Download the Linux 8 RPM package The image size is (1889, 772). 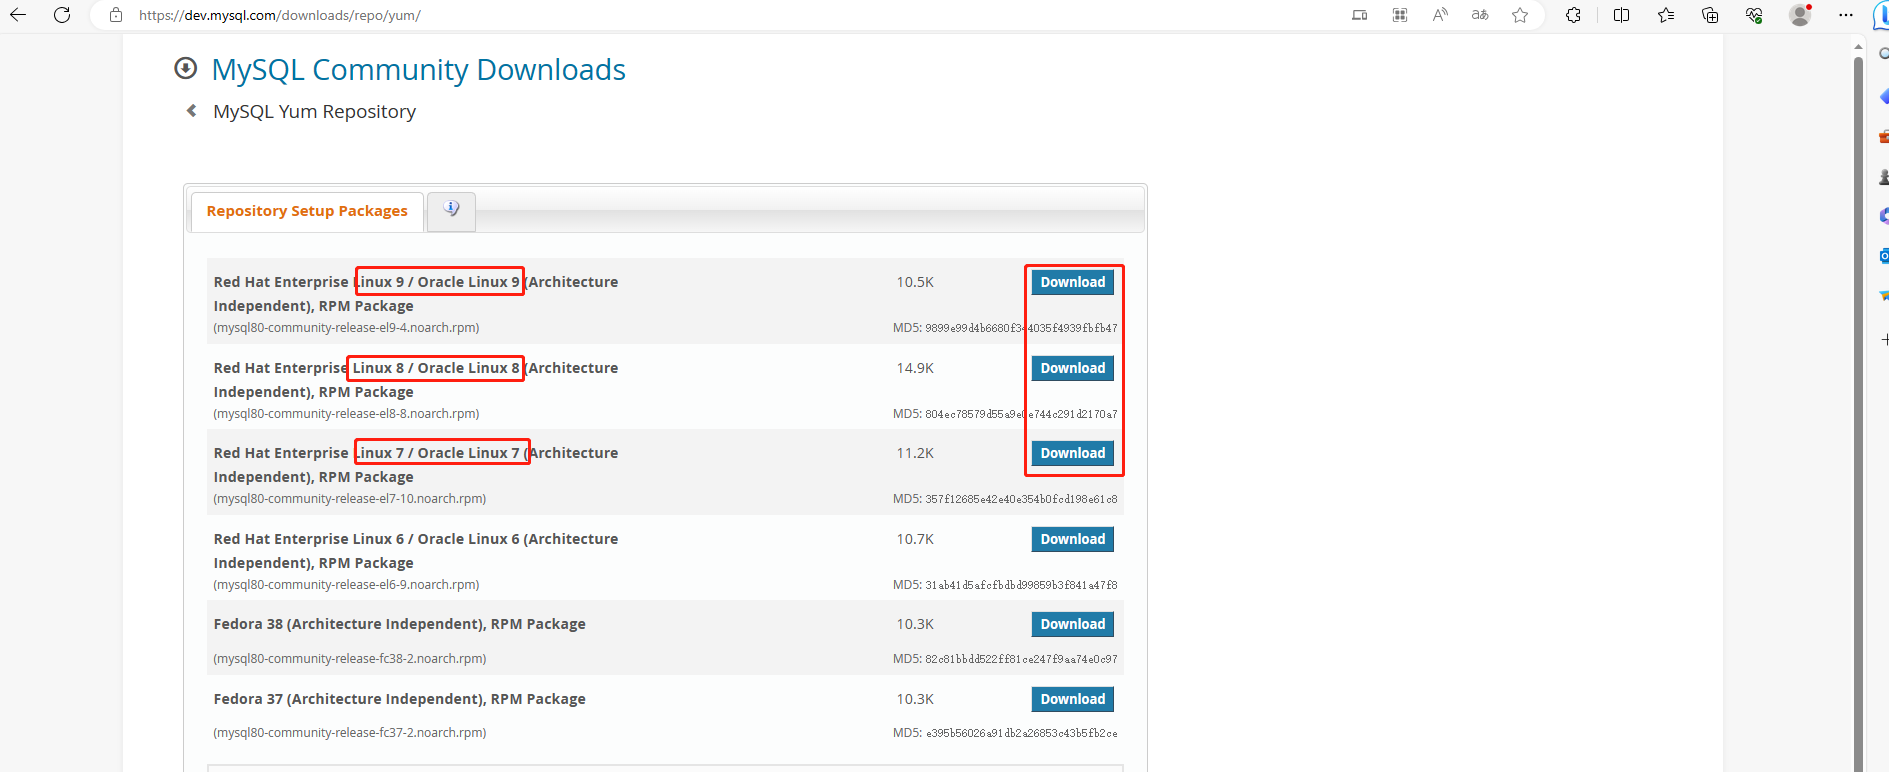(x=1073, y=368)
